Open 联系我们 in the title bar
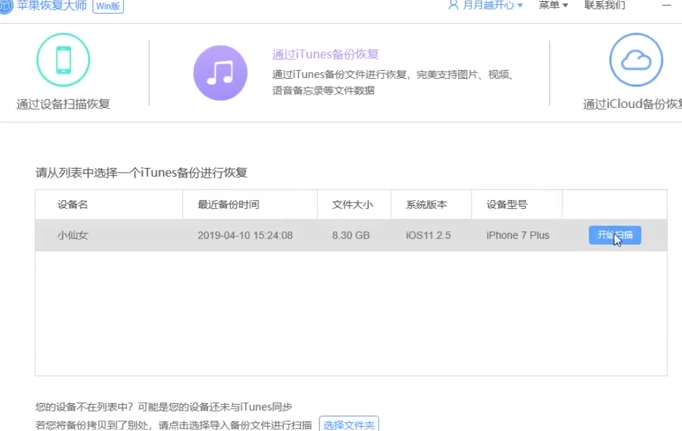This screenshot has height=431, width=682. pos(605,5)
